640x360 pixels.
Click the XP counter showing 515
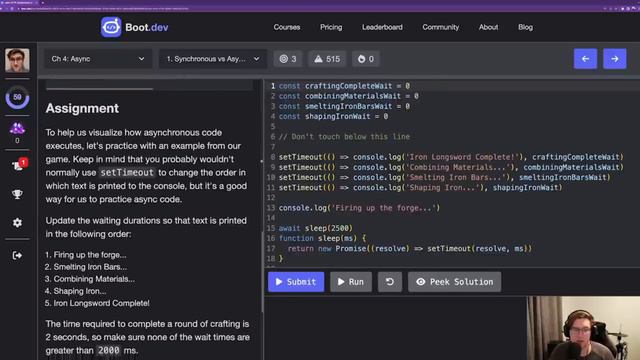coord(327,59)
